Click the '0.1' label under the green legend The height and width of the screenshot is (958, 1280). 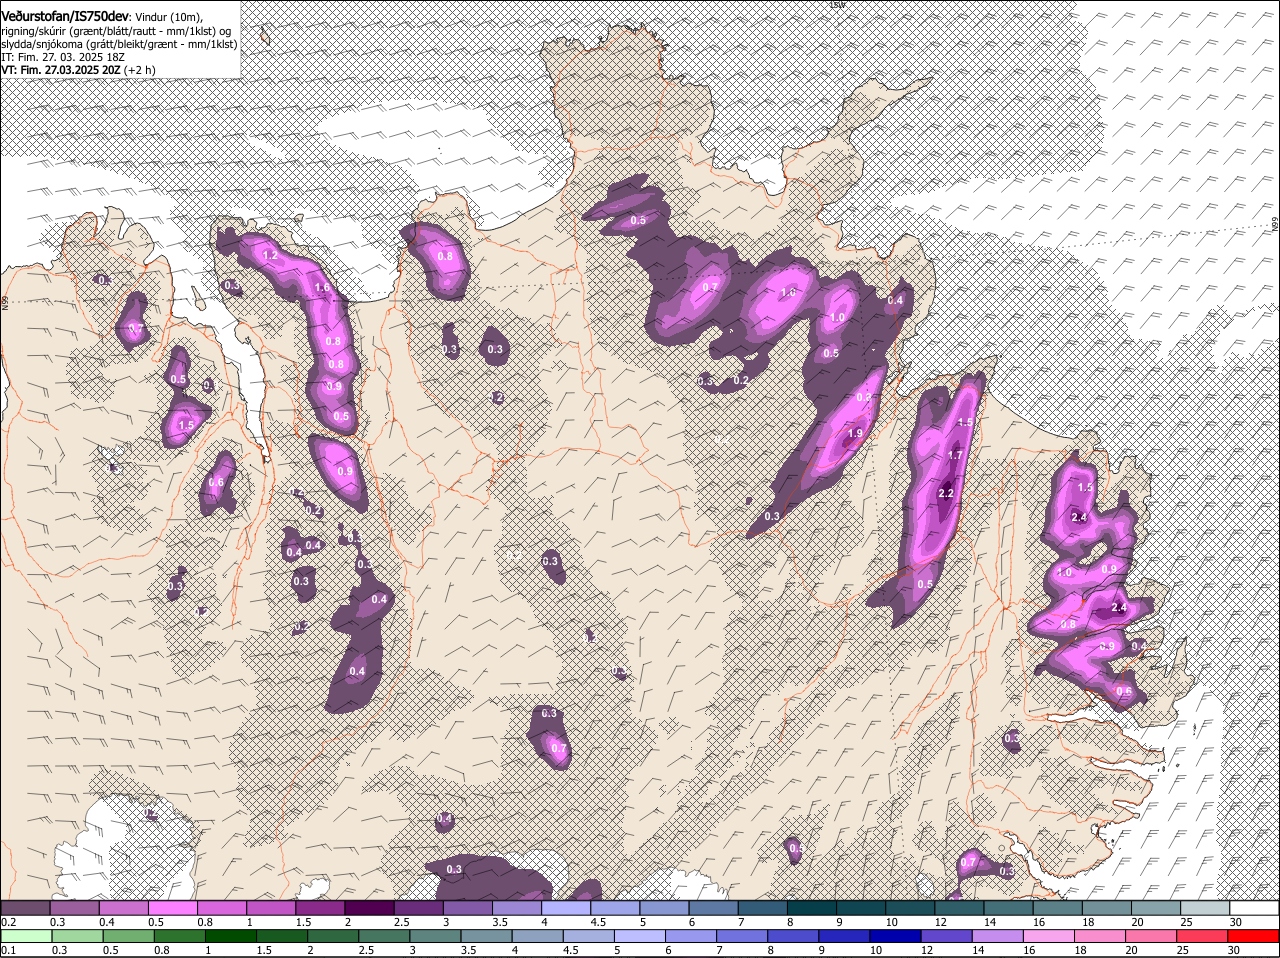click(x=9, y=950)
